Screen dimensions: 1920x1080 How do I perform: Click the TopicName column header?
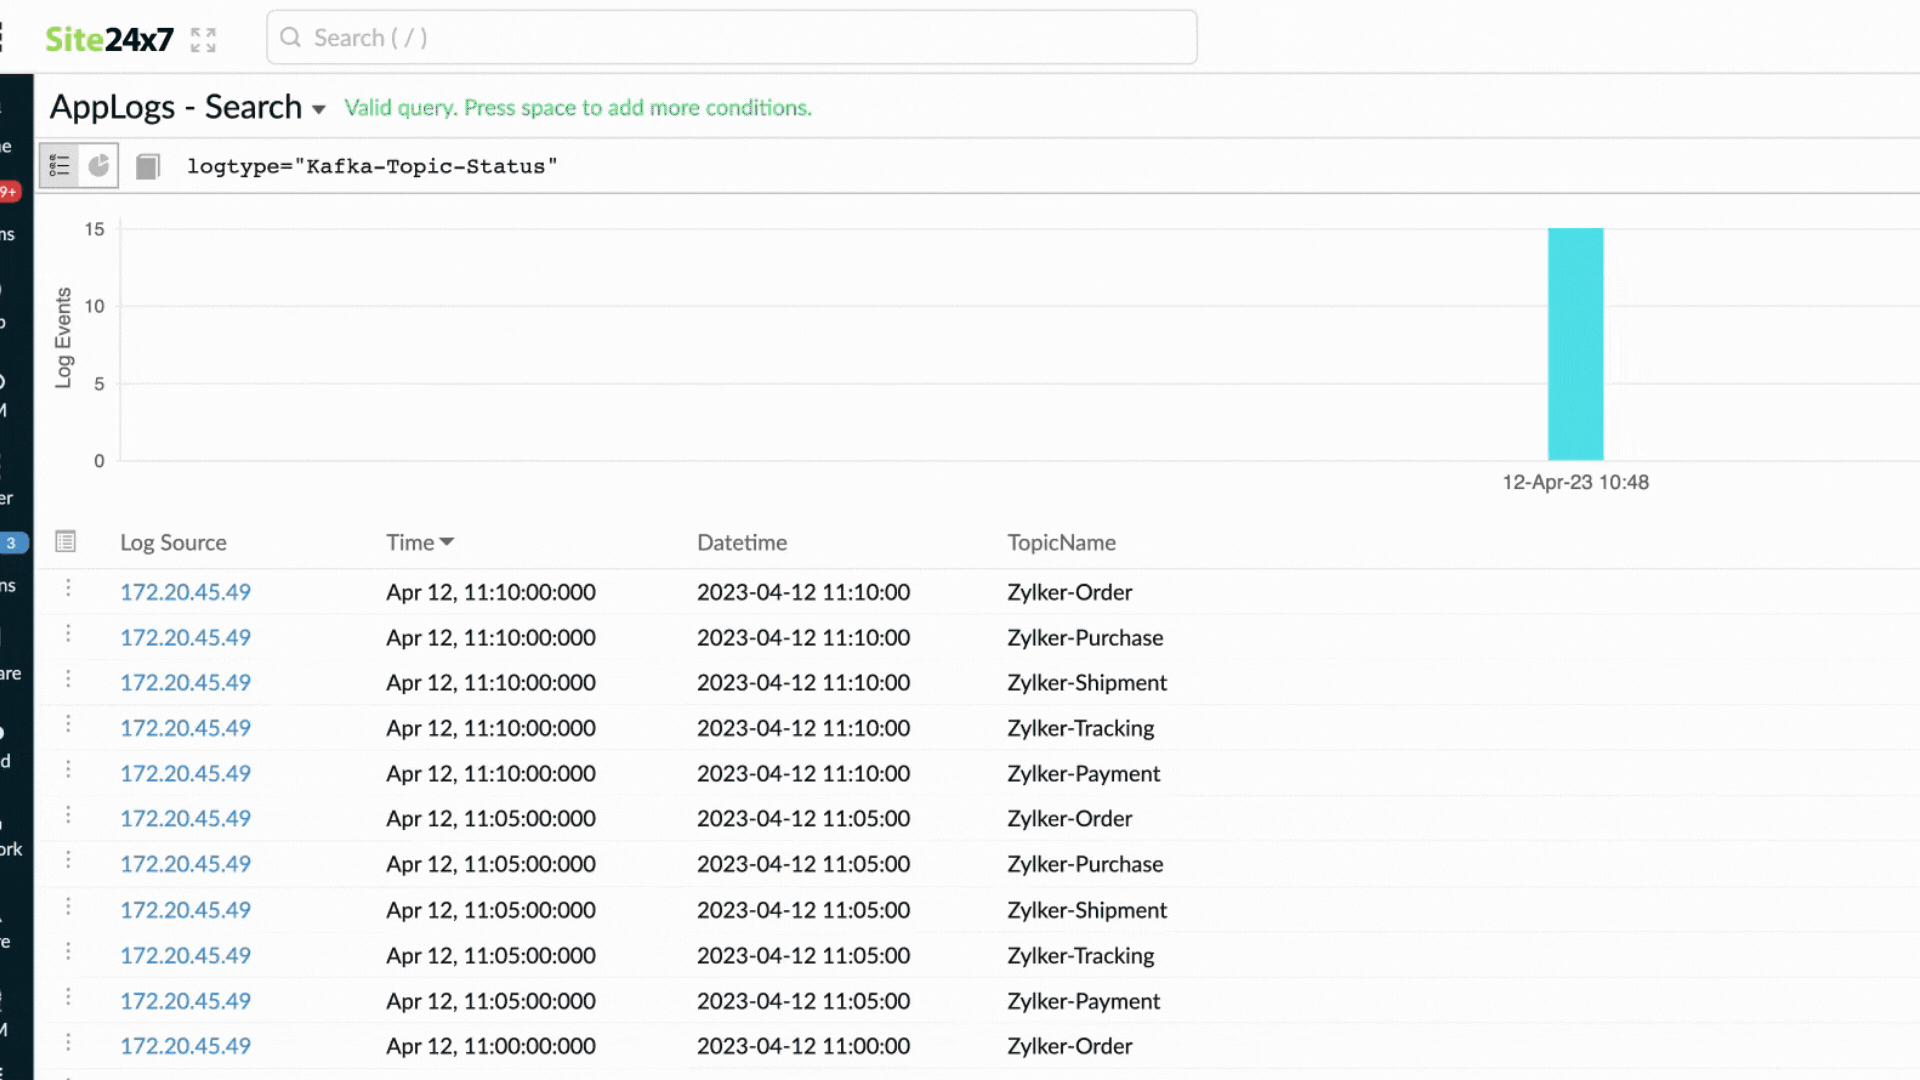click(x=1061, y=543)
